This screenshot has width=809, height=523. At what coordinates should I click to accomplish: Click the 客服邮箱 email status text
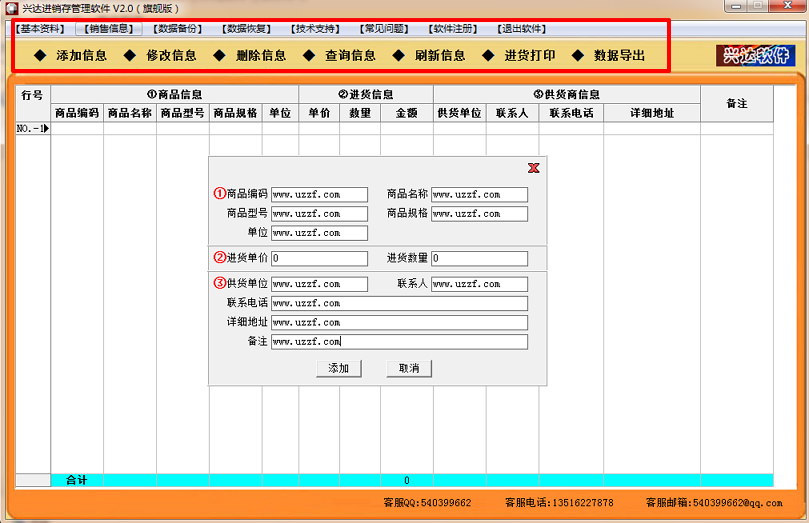(x=714, y=502)
